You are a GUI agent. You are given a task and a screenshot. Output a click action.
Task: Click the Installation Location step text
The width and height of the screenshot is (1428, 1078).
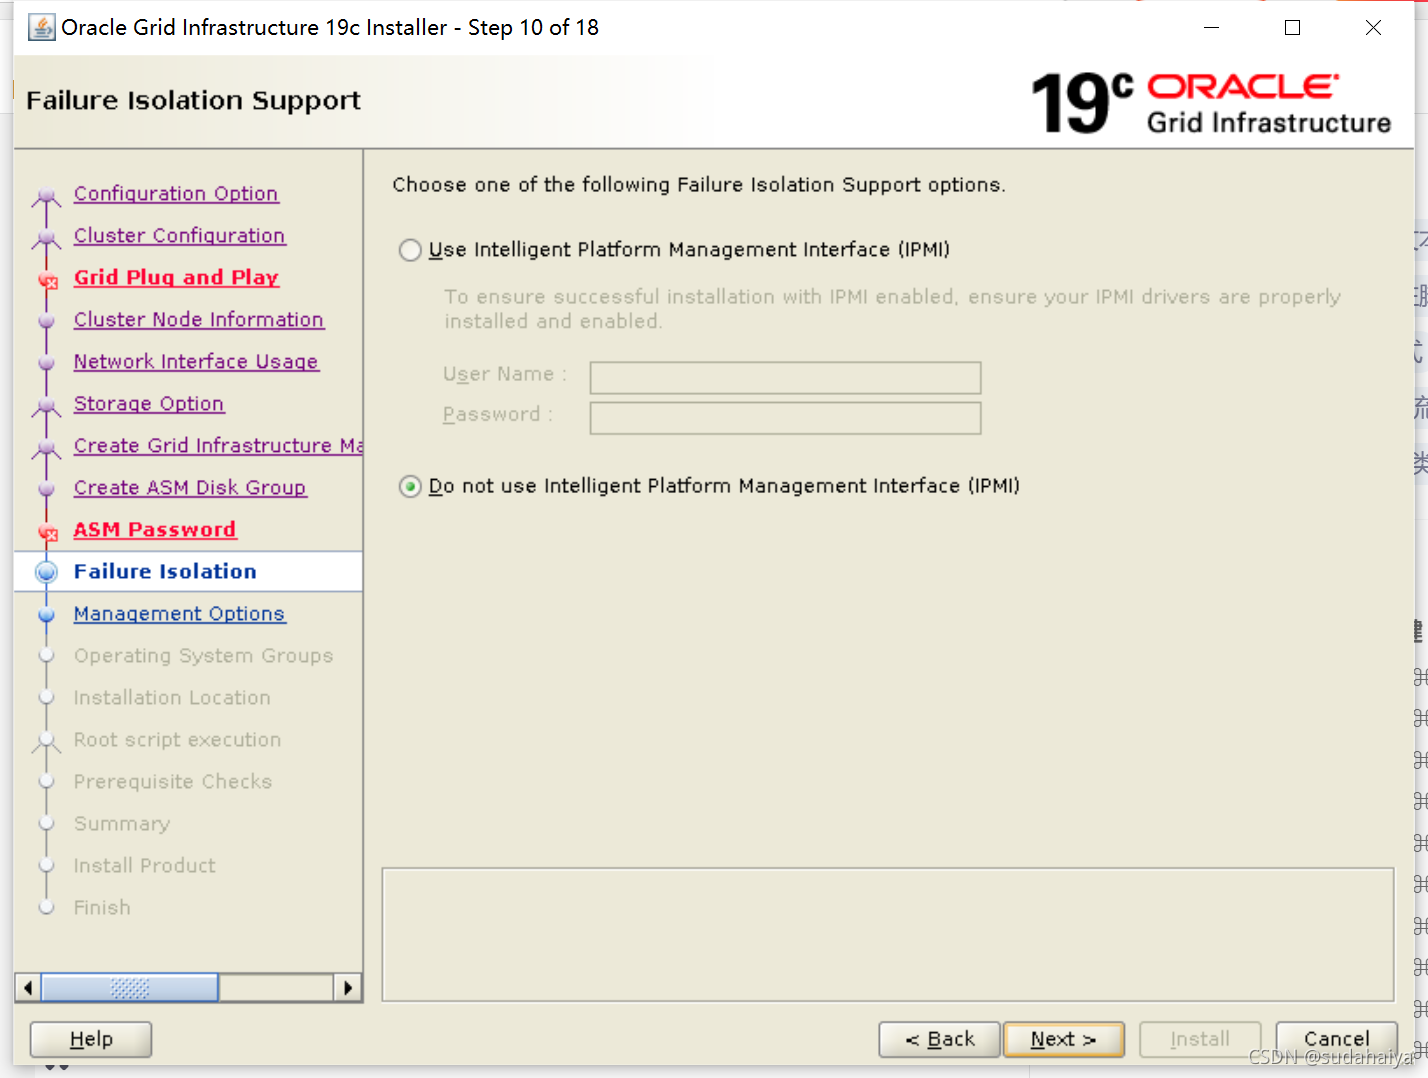point(172,698)
